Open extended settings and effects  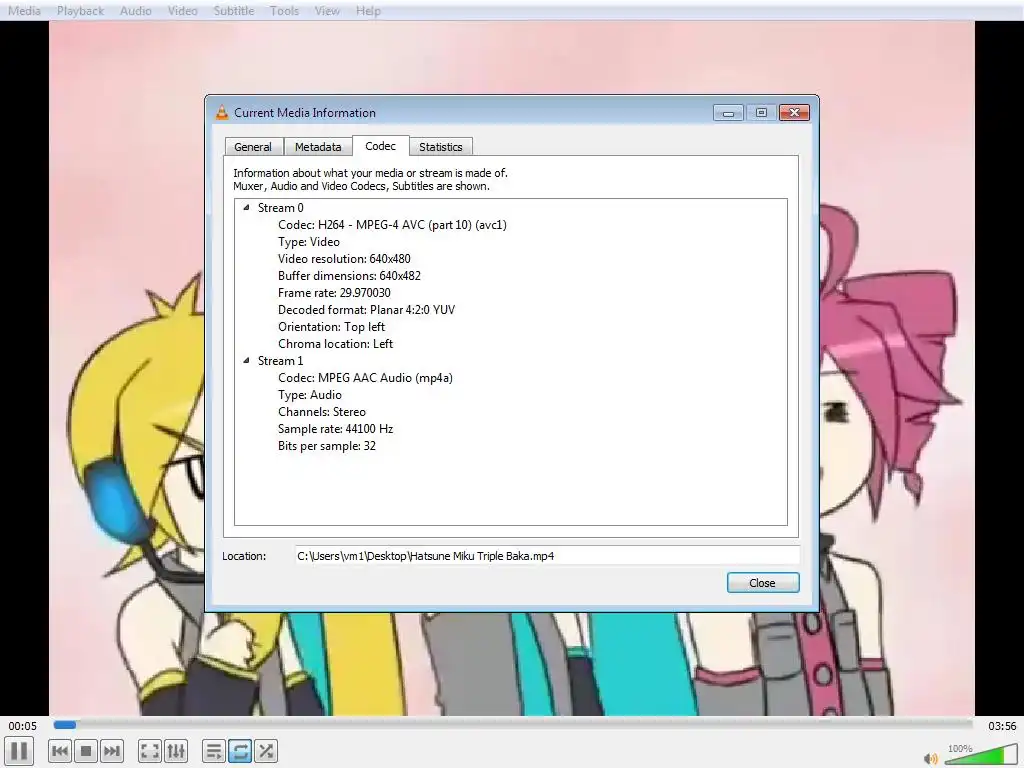[176, 751]
